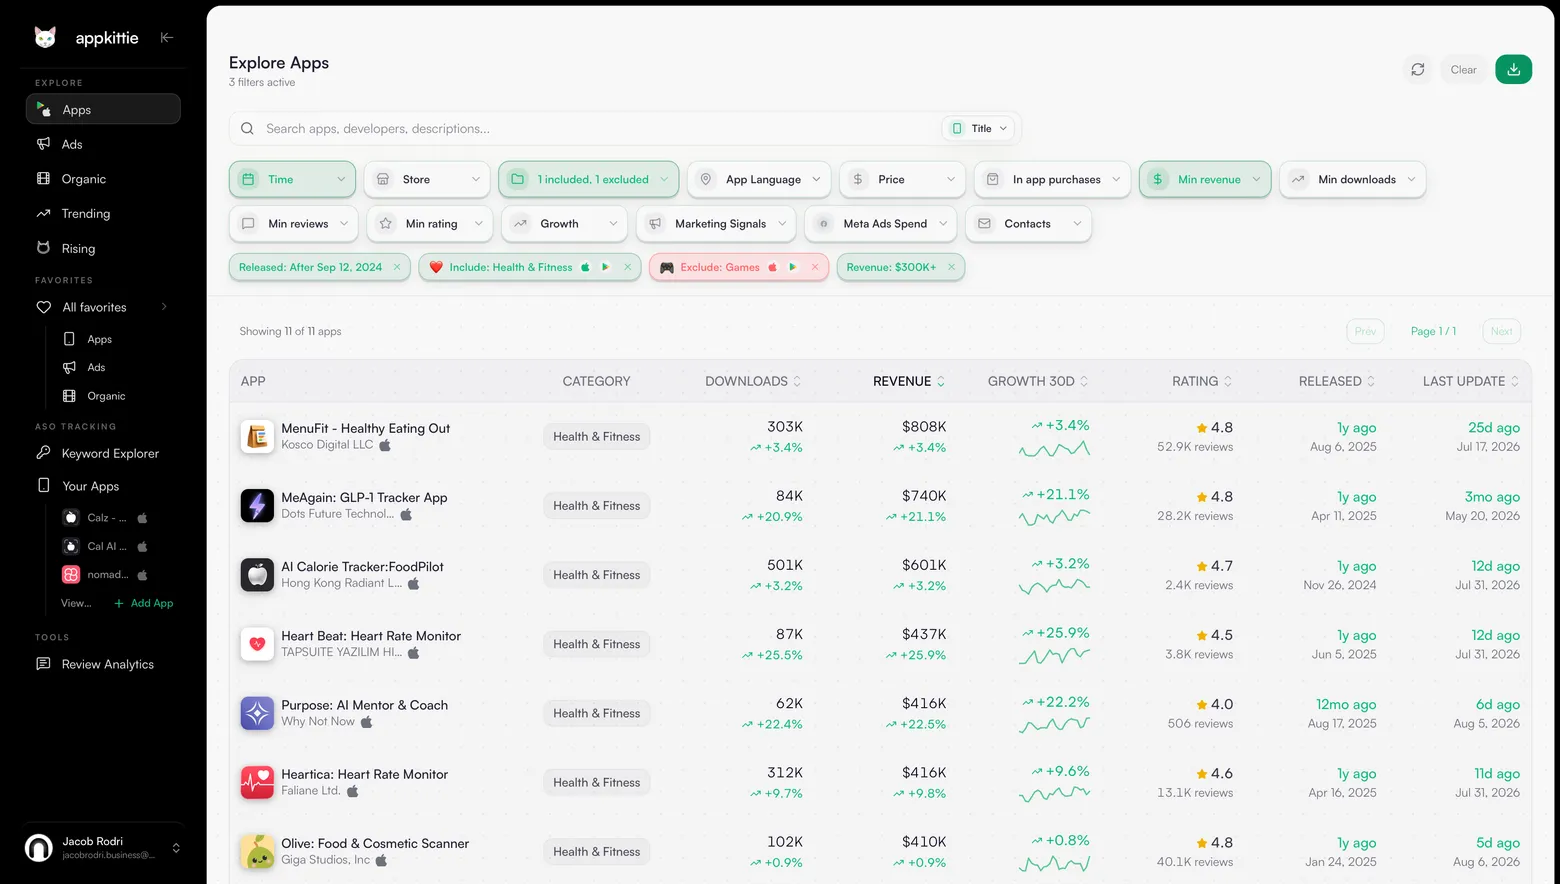Click the Heart Beat app icon
1560x884 pixels.
(x=257, y=644)
